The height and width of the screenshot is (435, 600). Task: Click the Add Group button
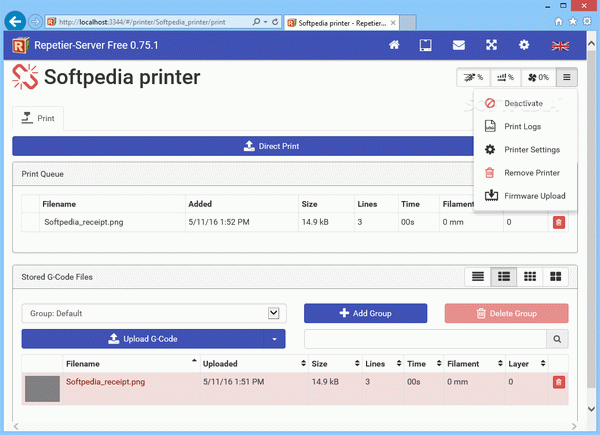365,313
